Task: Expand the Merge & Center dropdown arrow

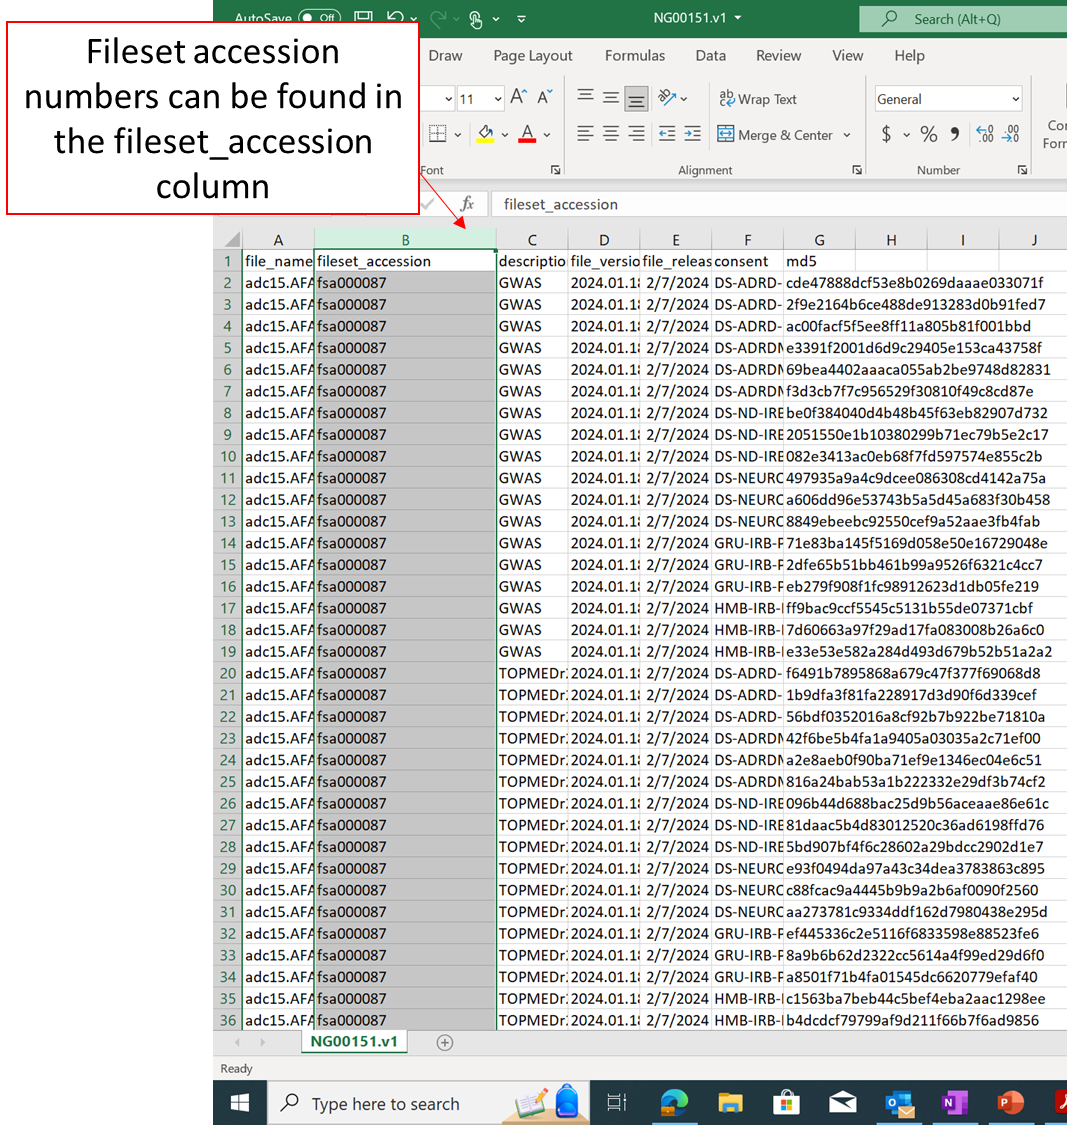Action: [847, 135]
